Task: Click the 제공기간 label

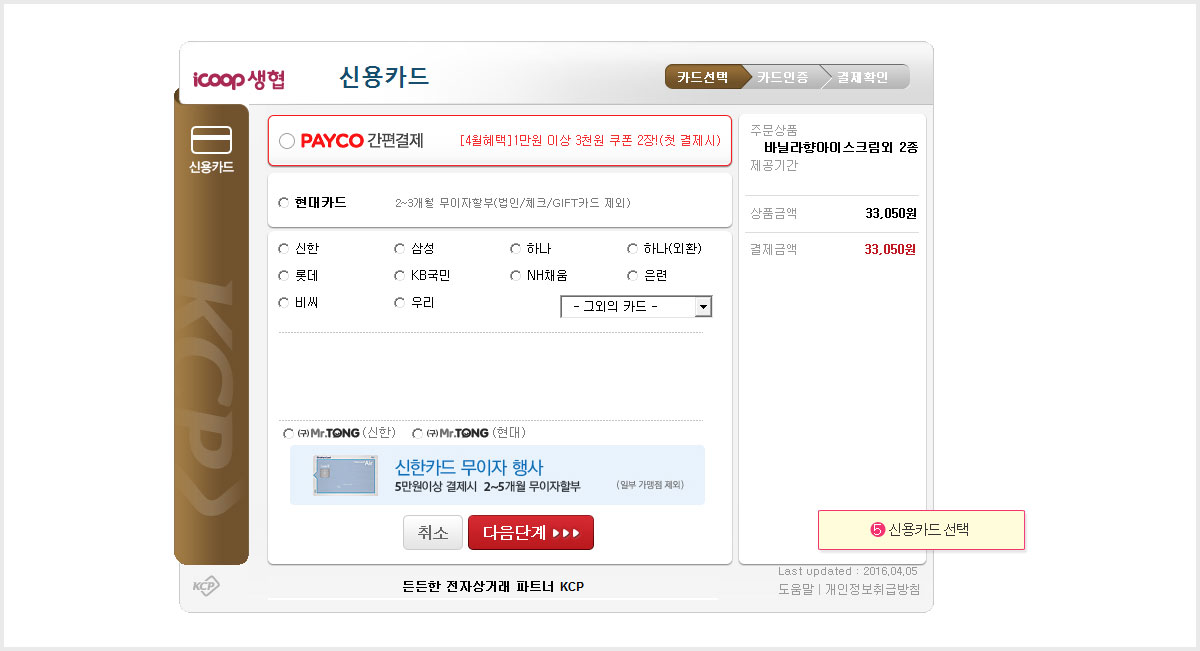Action: coord(774,166)
